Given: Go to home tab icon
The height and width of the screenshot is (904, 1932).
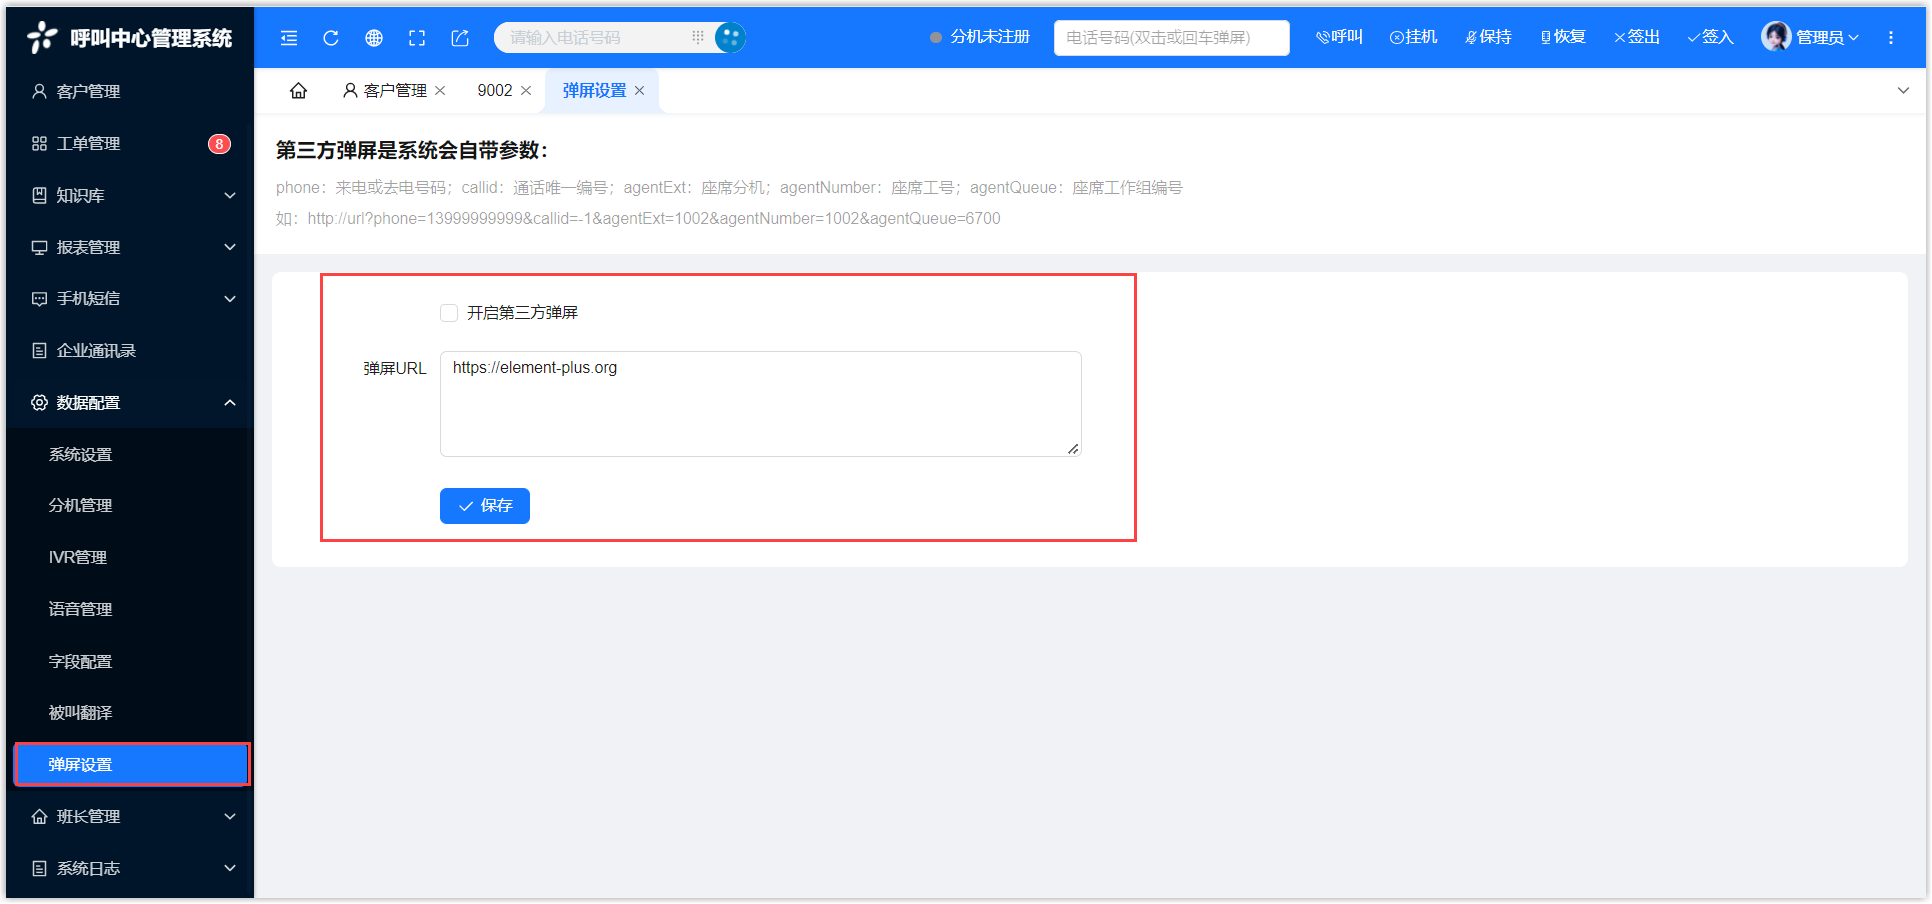Looking at the screenshot, I should click(298, 91).
